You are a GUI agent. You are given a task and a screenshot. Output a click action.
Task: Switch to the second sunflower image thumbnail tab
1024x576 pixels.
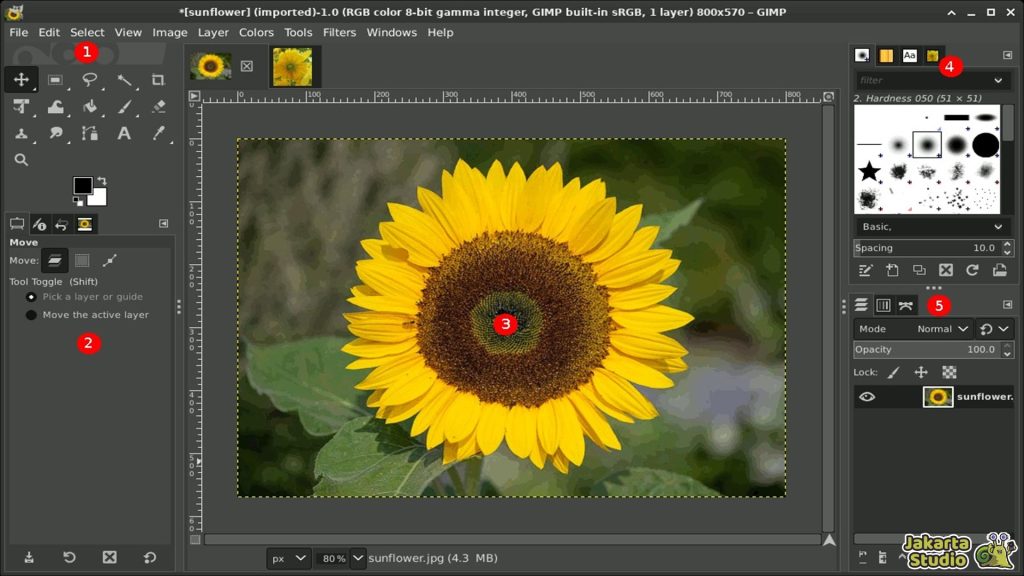pos(292,67)
